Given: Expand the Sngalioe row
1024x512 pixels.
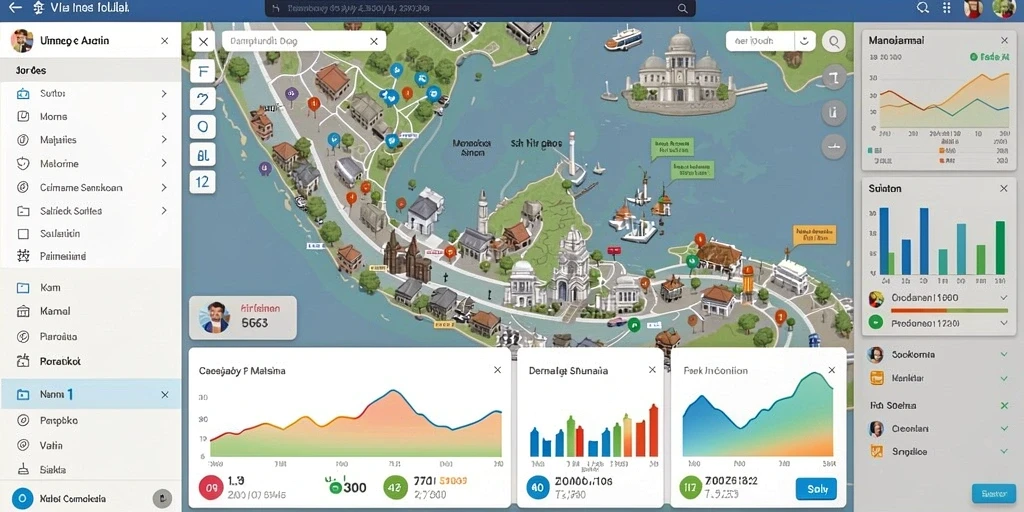Looking at the screenshot, I should [1004, 451].
